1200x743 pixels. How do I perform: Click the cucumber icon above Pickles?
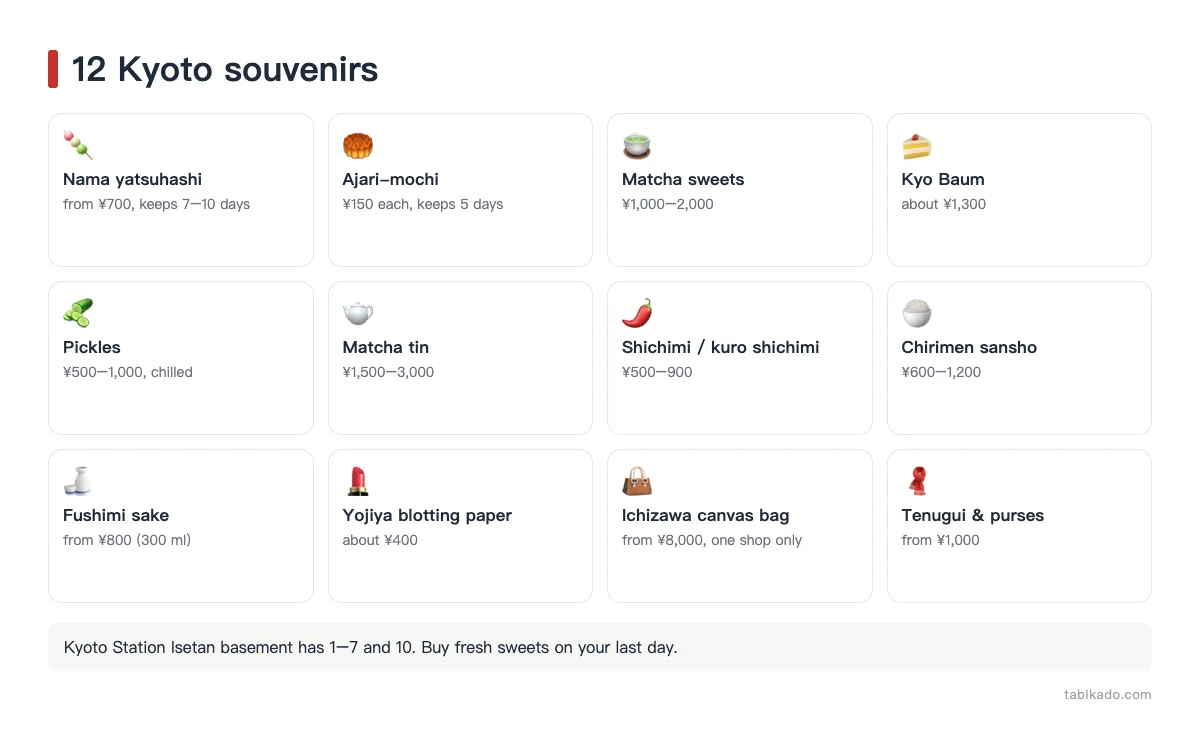pos(78,314)
